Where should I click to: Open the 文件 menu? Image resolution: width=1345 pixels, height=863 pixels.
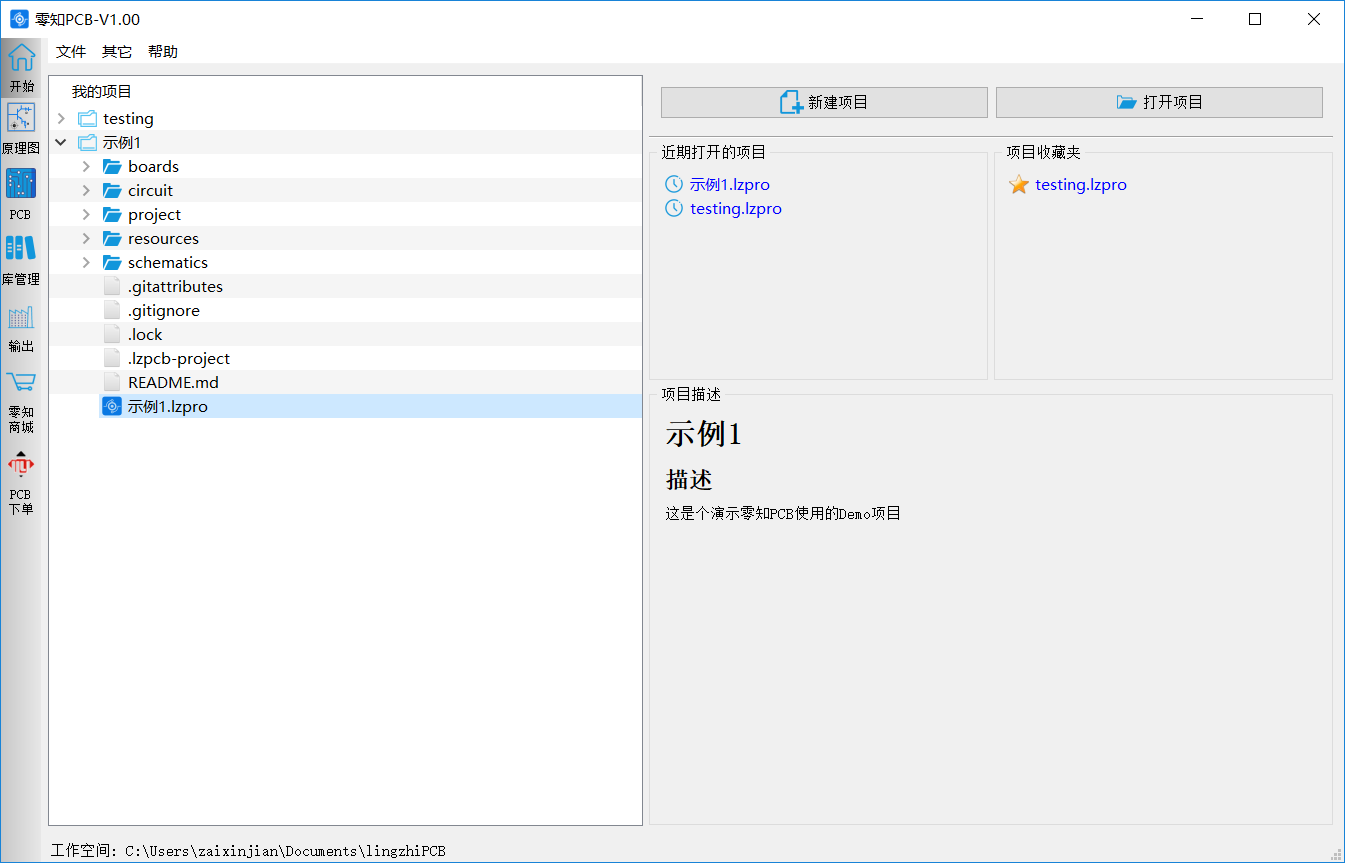pos(71,51)
